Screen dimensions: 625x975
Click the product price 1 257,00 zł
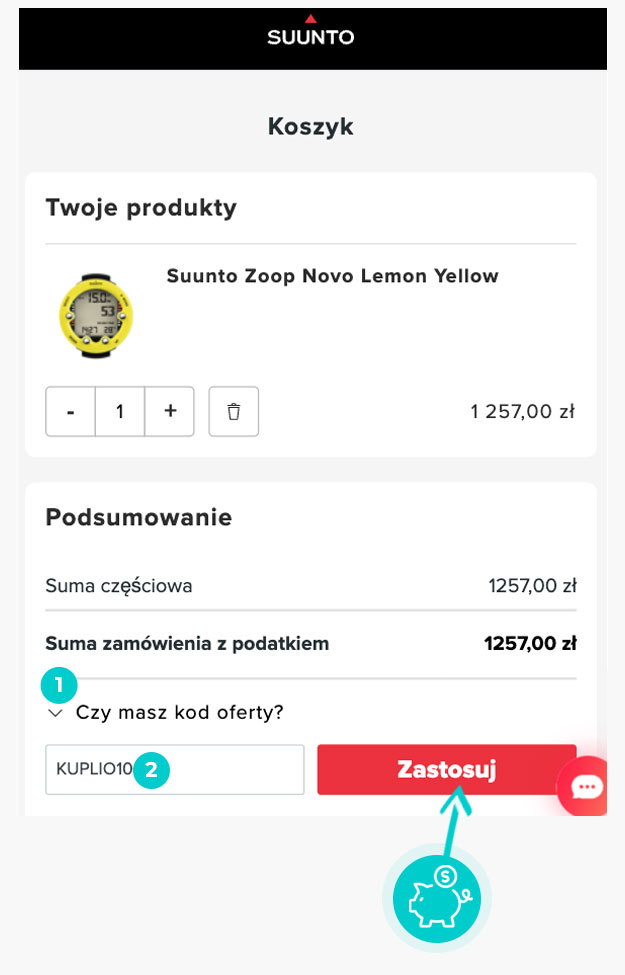[522, 411]
